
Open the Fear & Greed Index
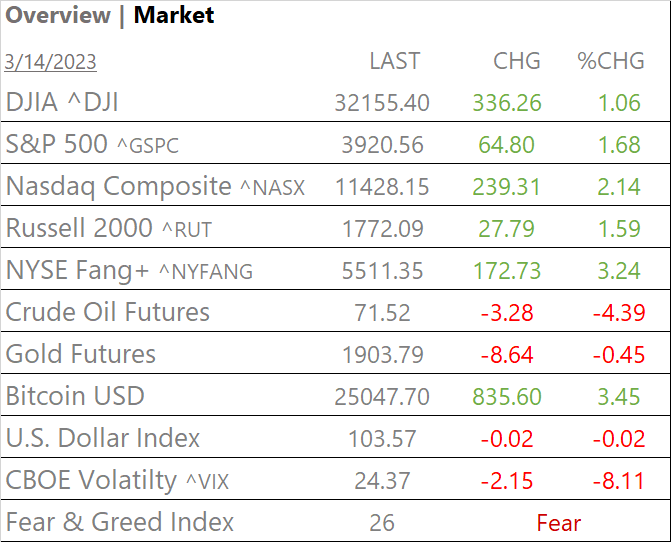120,522
